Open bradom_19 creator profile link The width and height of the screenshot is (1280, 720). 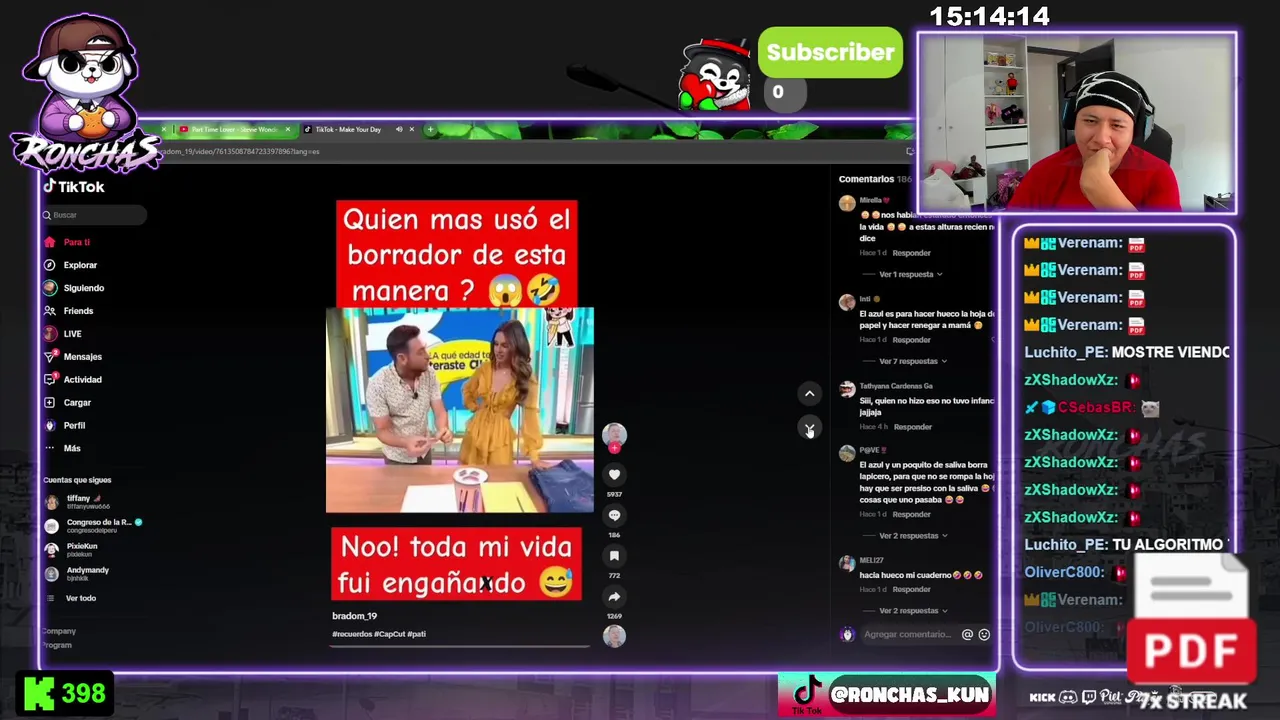tap(354, 616)
